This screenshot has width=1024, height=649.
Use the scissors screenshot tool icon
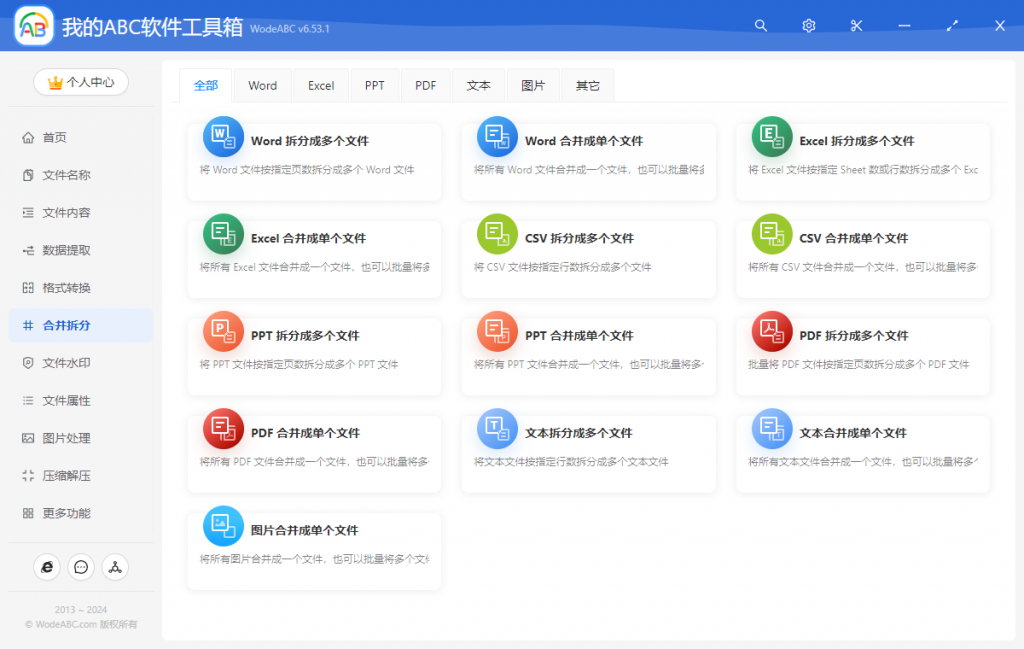855,25
